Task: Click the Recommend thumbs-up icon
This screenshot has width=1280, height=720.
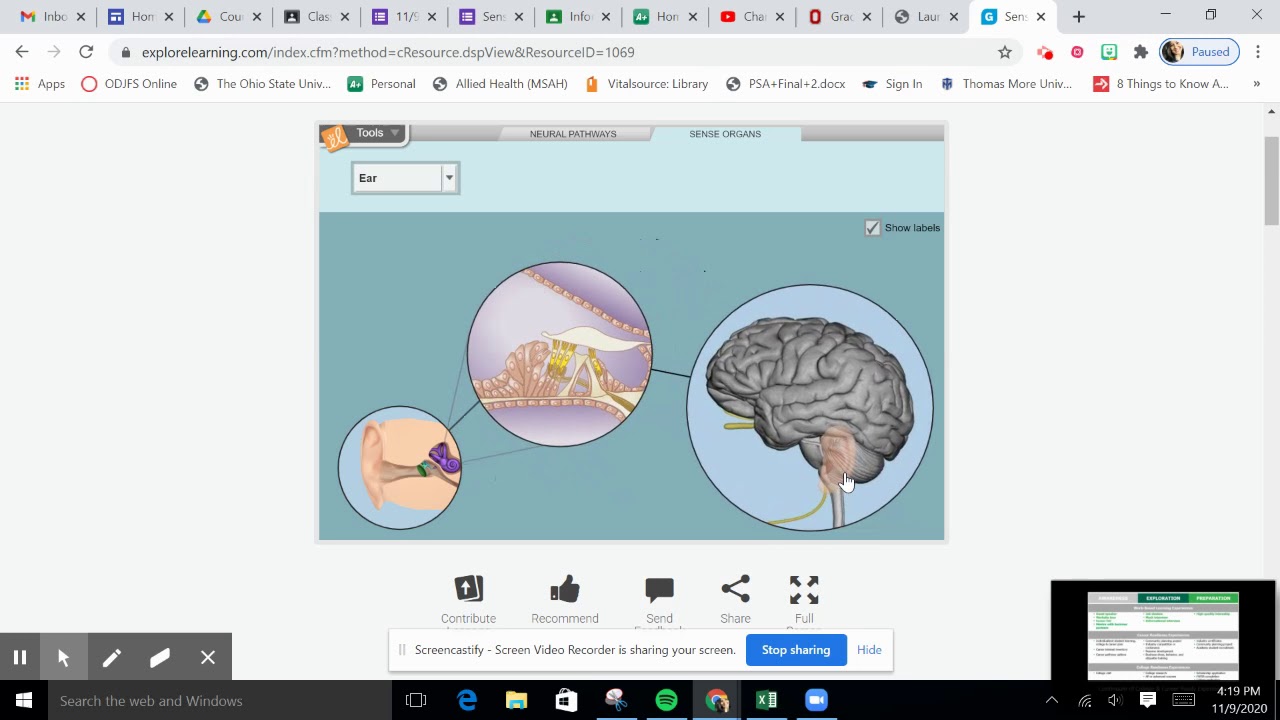Action: 565,589
